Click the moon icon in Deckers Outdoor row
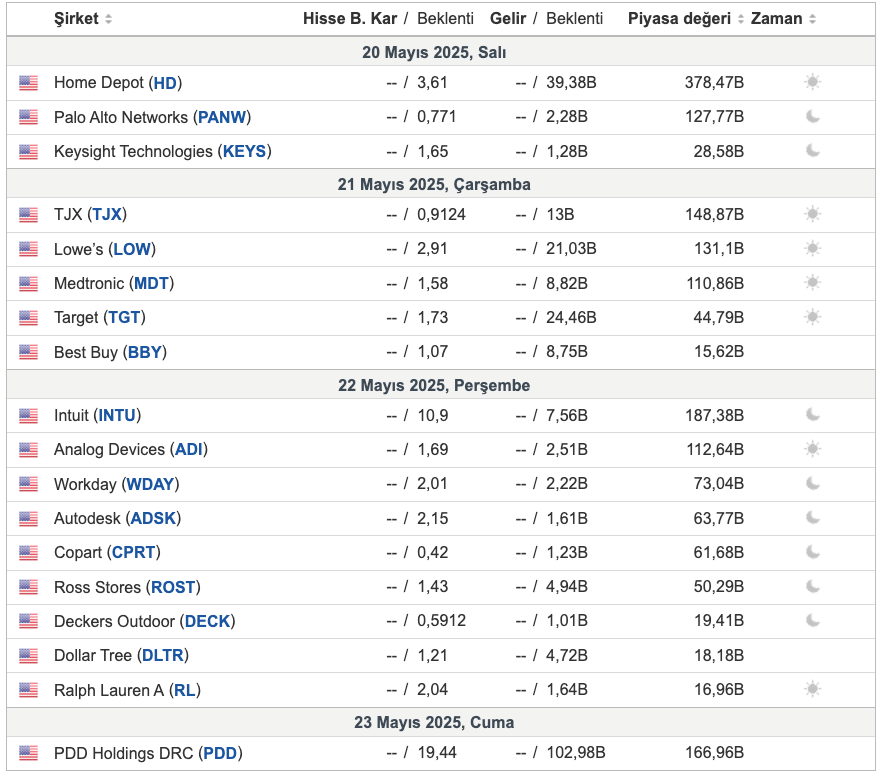The height and width of the screenshot is (778, 878). 812,621
